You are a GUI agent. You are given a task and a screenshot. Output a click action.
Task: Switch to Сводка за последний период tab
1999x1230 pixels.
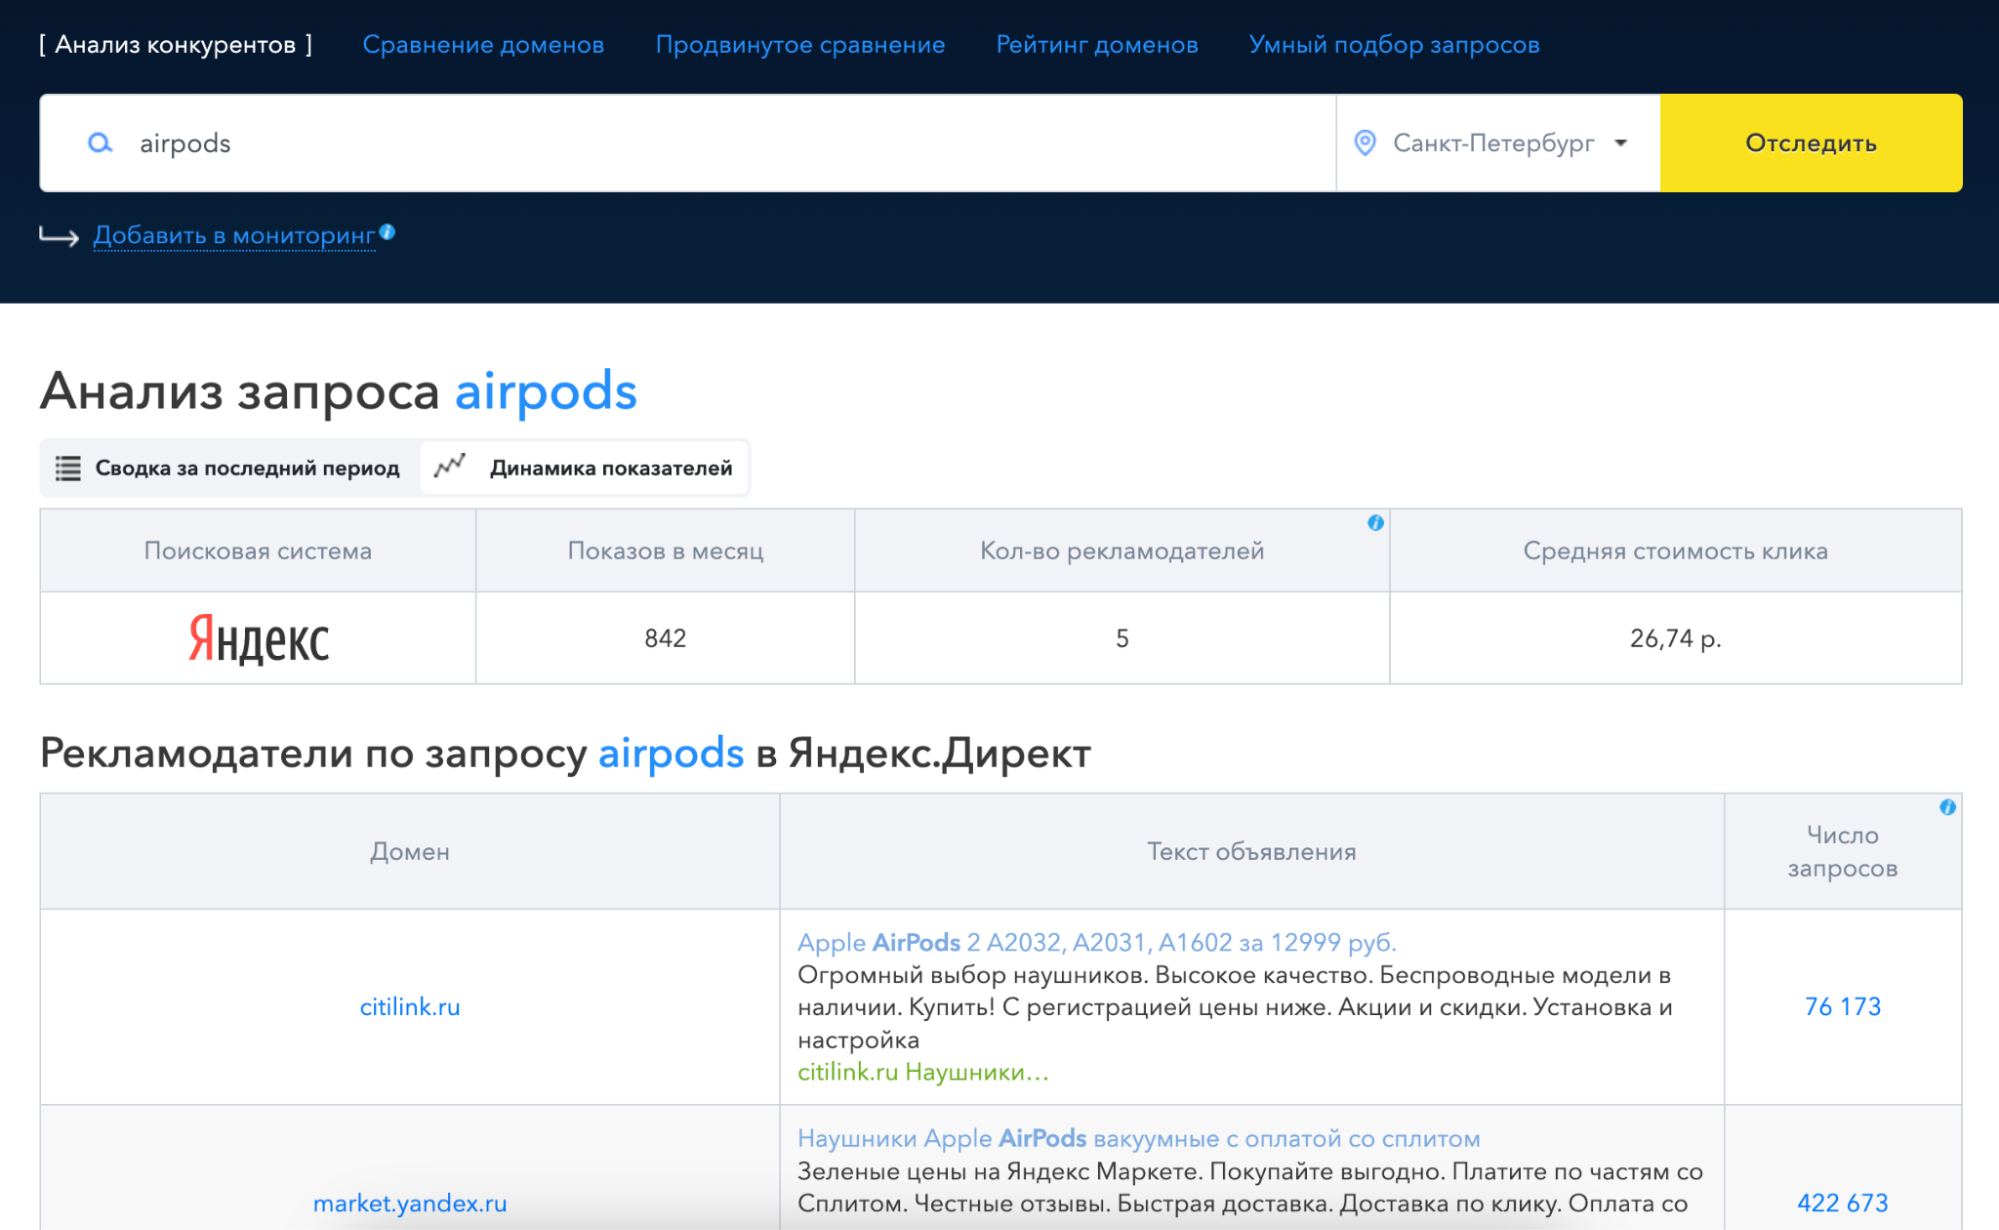tap(229, 468)
